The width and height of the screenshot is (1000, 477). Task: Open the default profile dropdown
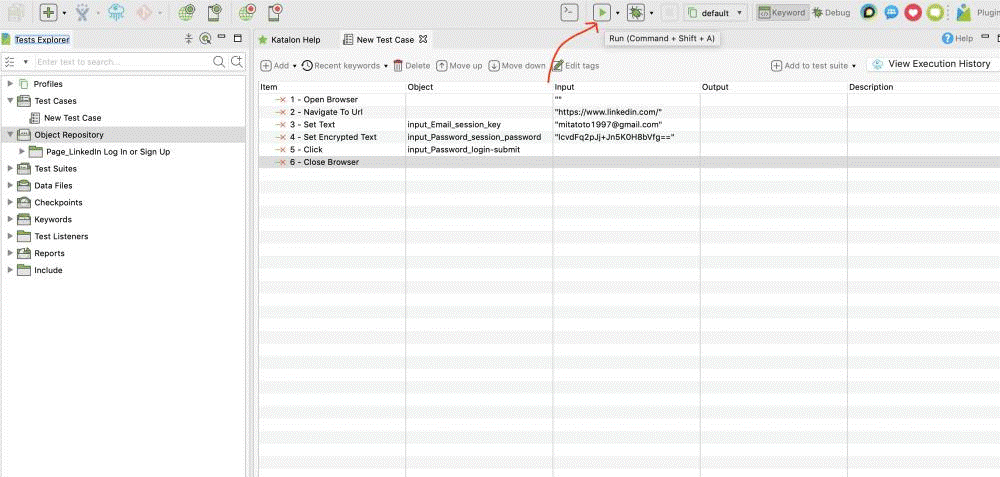(x=715, y=13)
